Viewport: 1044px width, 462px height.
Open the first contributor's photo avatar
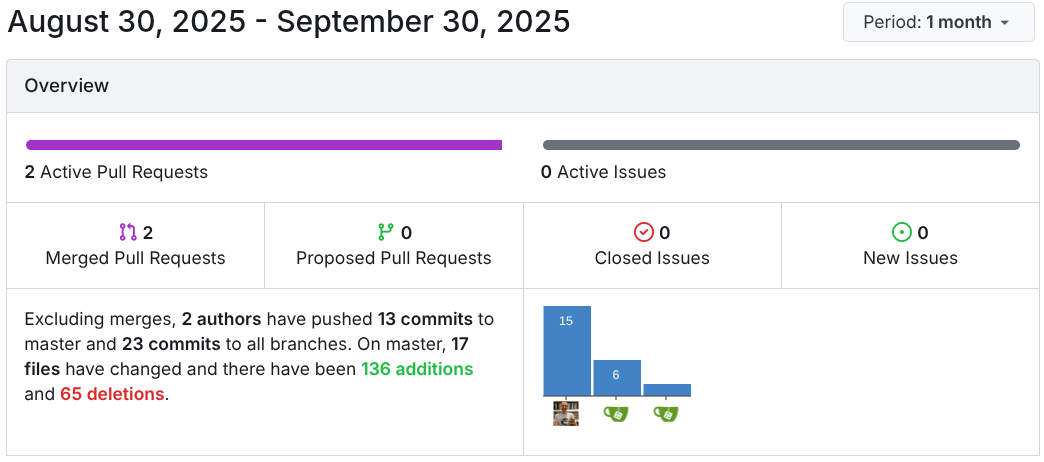(x=566, y=414)
